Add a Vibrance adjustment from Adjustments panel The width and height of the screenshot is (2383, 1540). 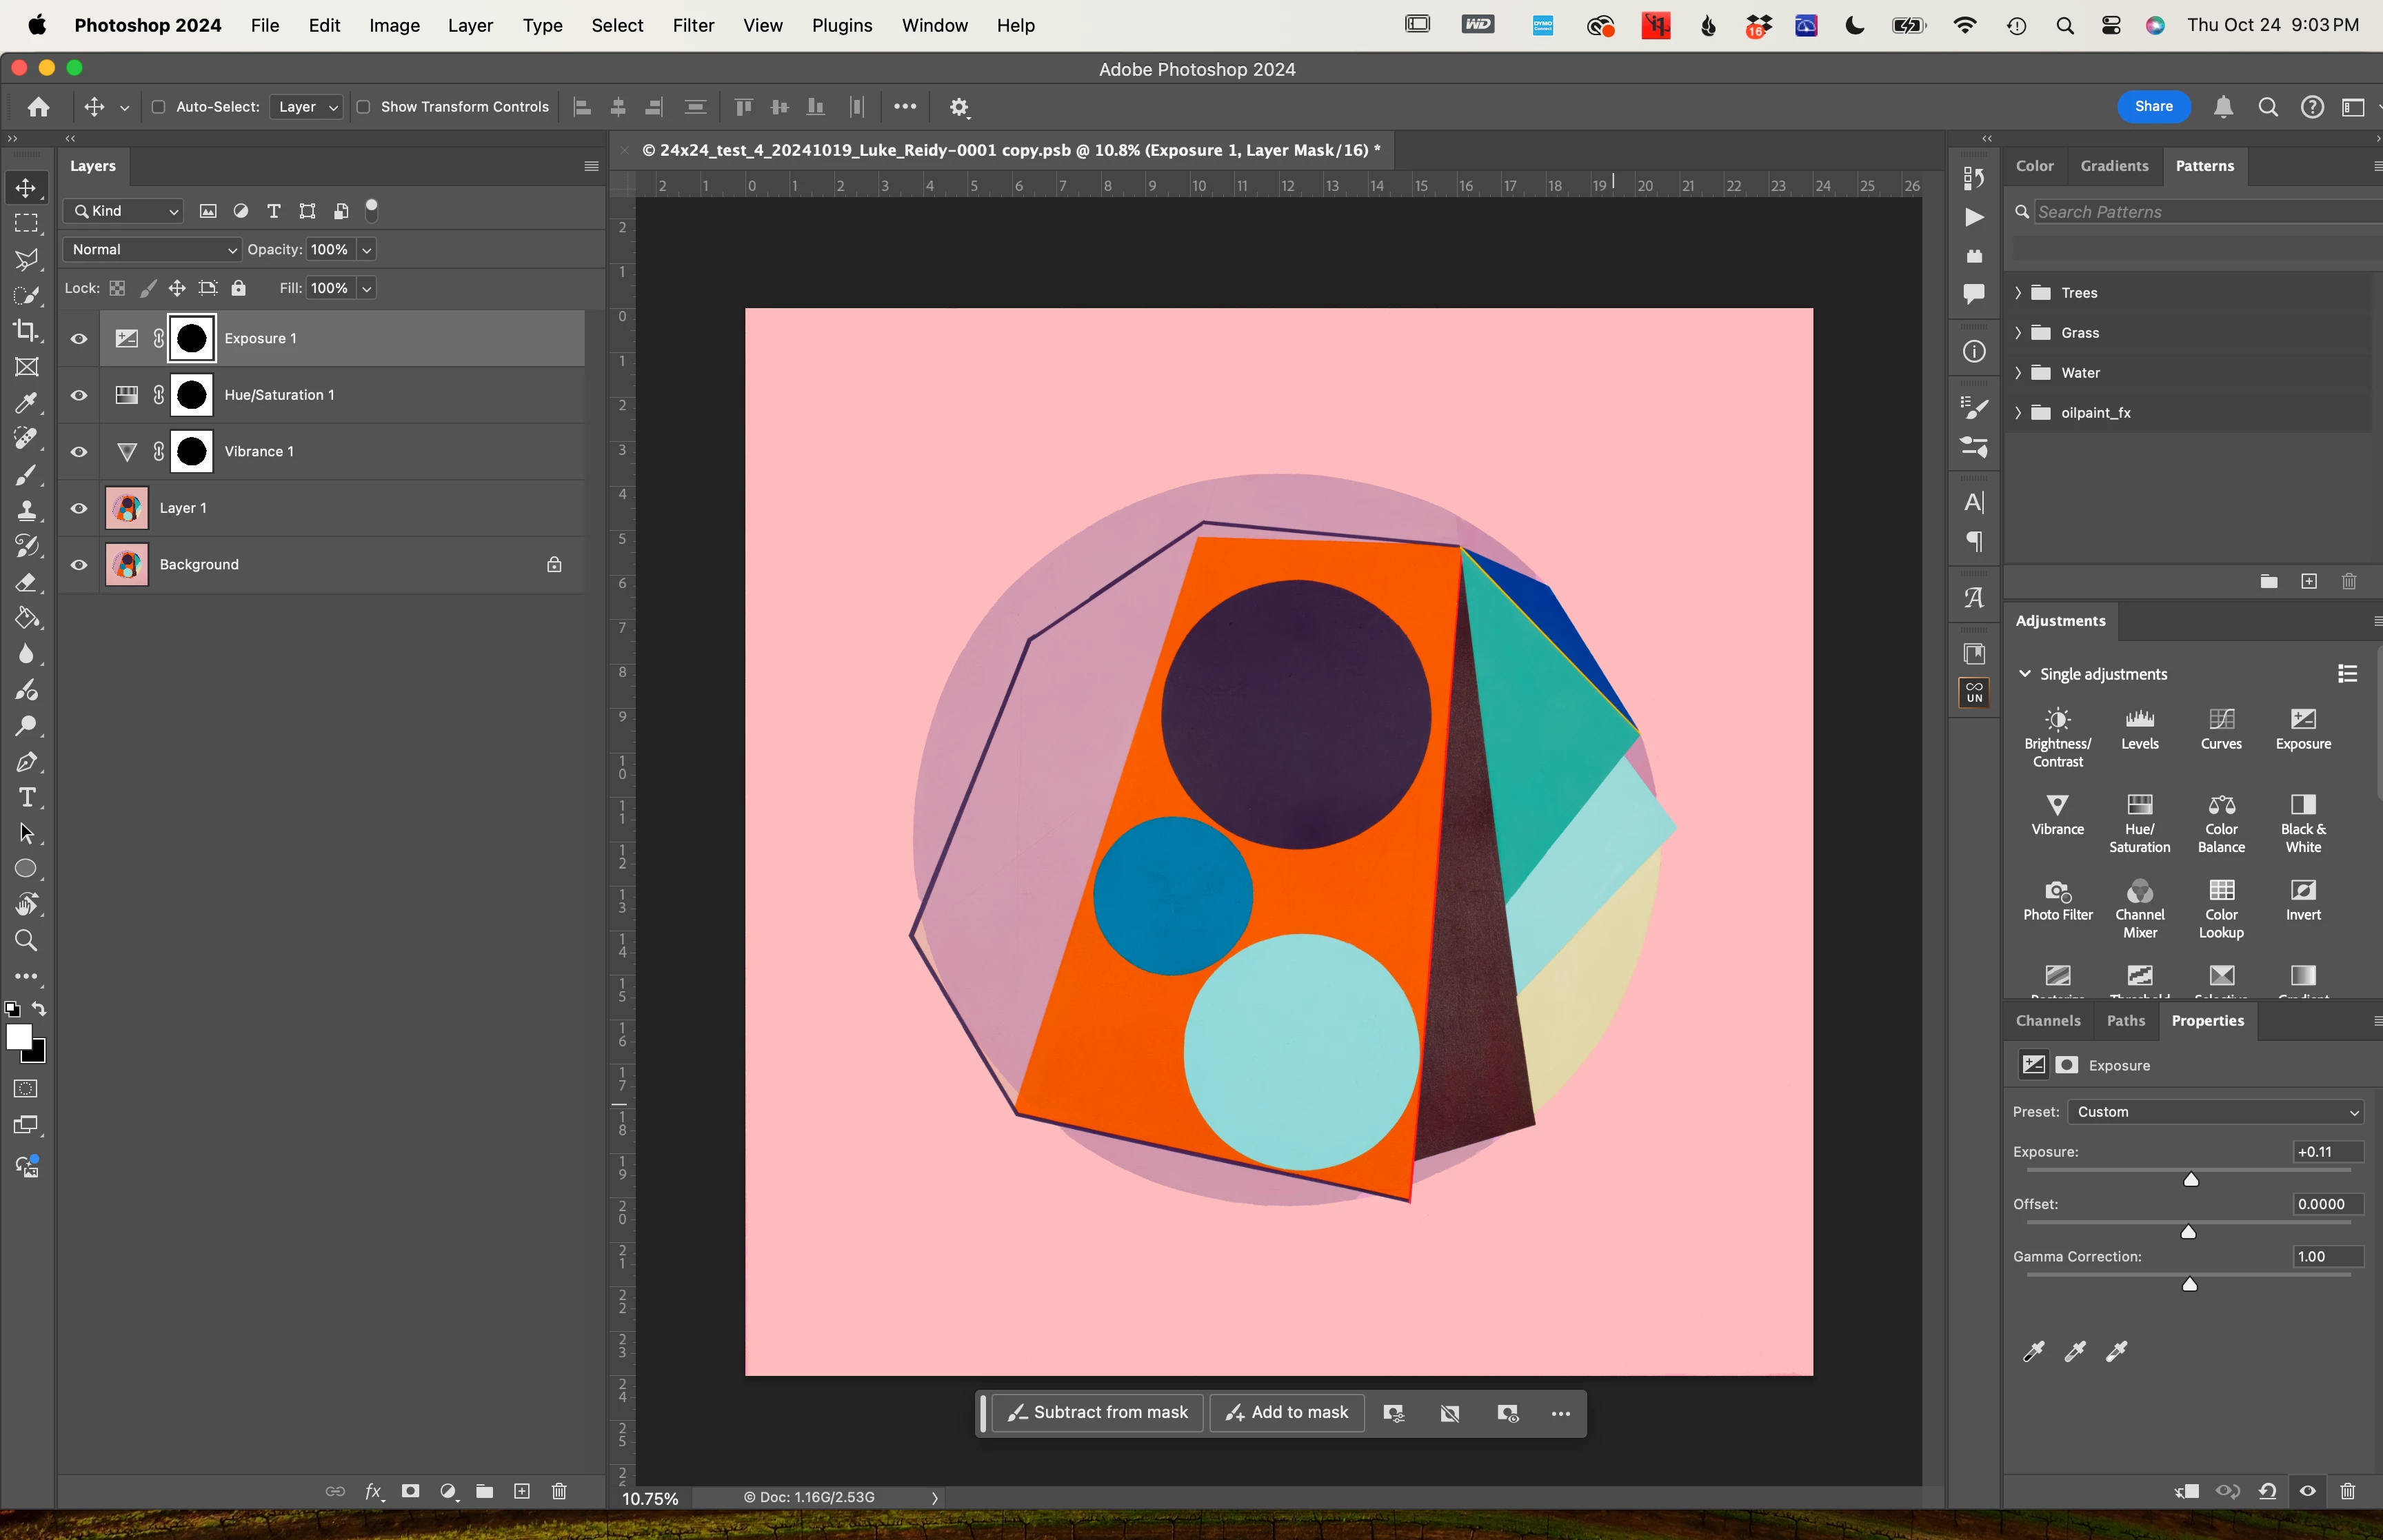tap(2057, 814)
